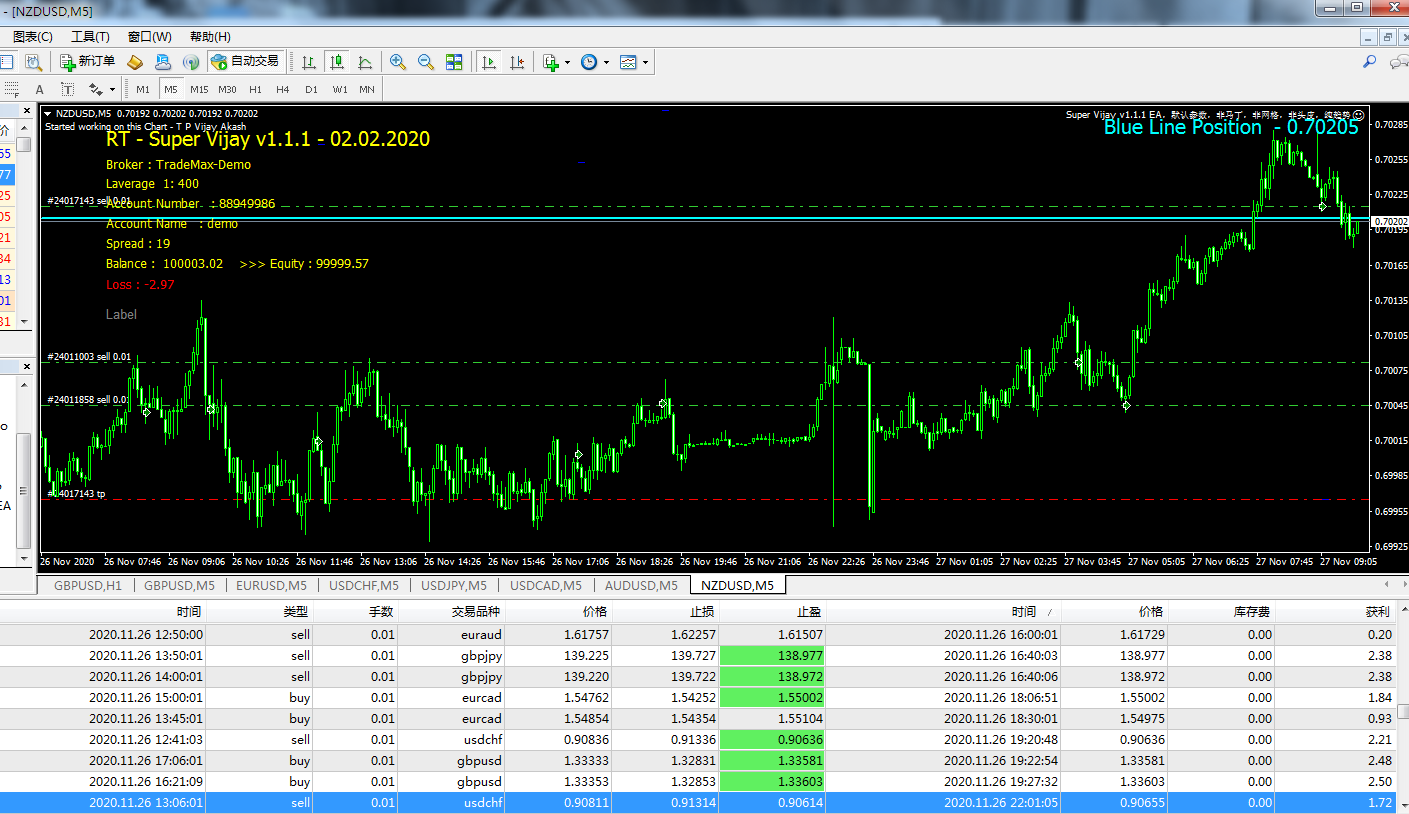Open the tile windows grid icon
The image size is (1409, 814).
click(x=454, y=62)
